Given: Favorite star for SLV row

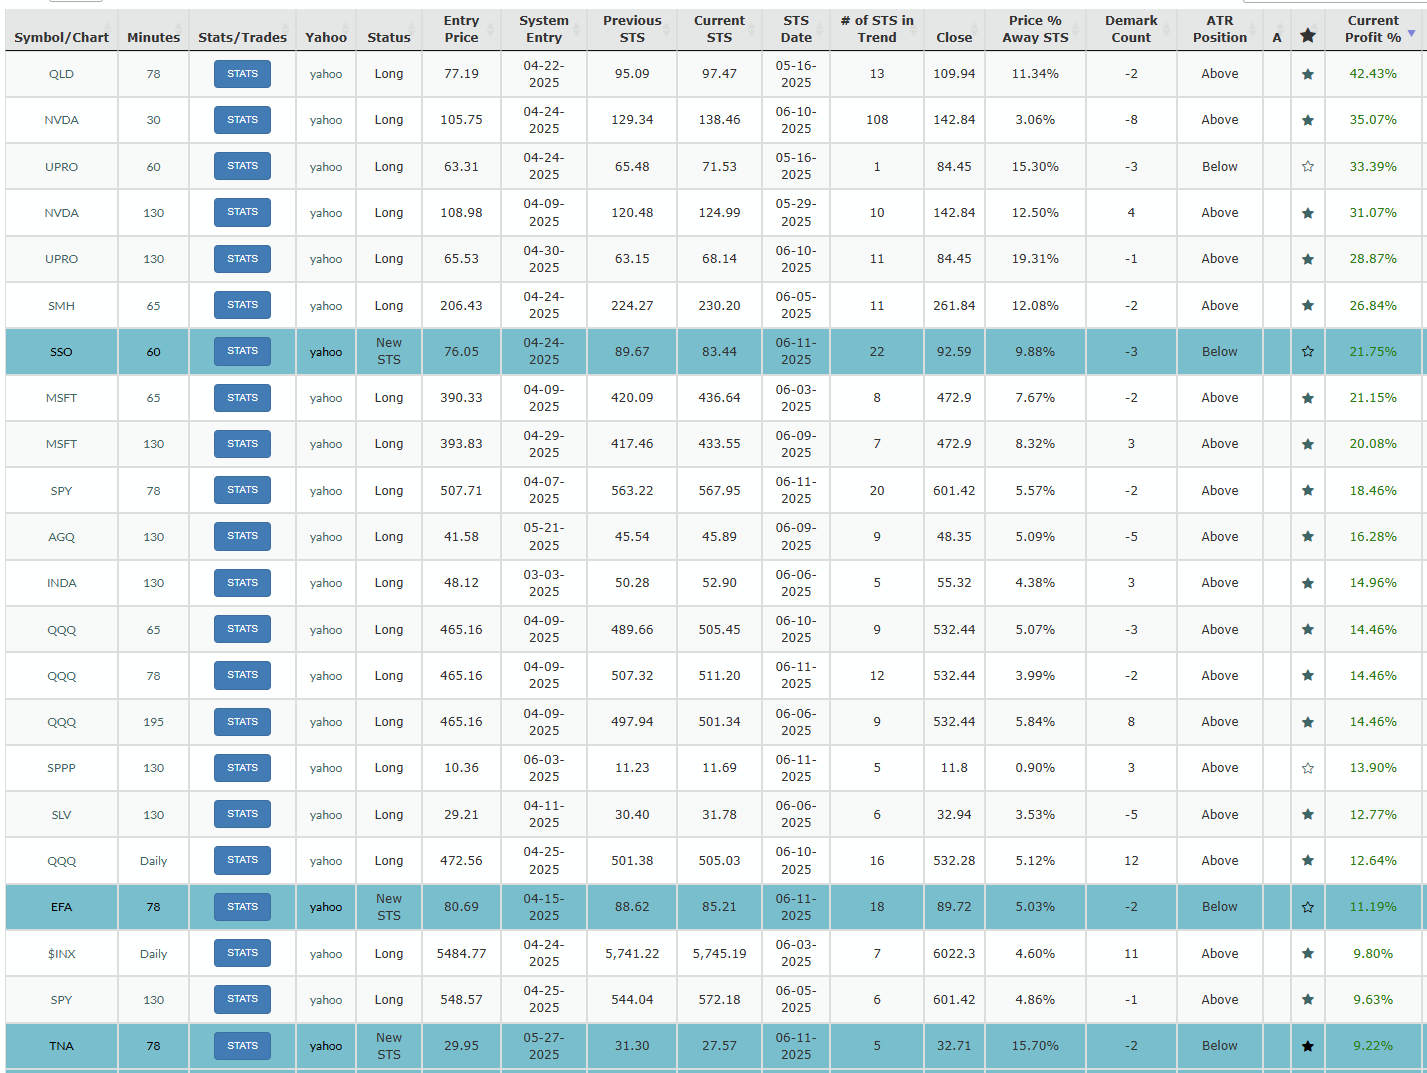Looking at the screenshot, I should click(x=1308, y=815).
